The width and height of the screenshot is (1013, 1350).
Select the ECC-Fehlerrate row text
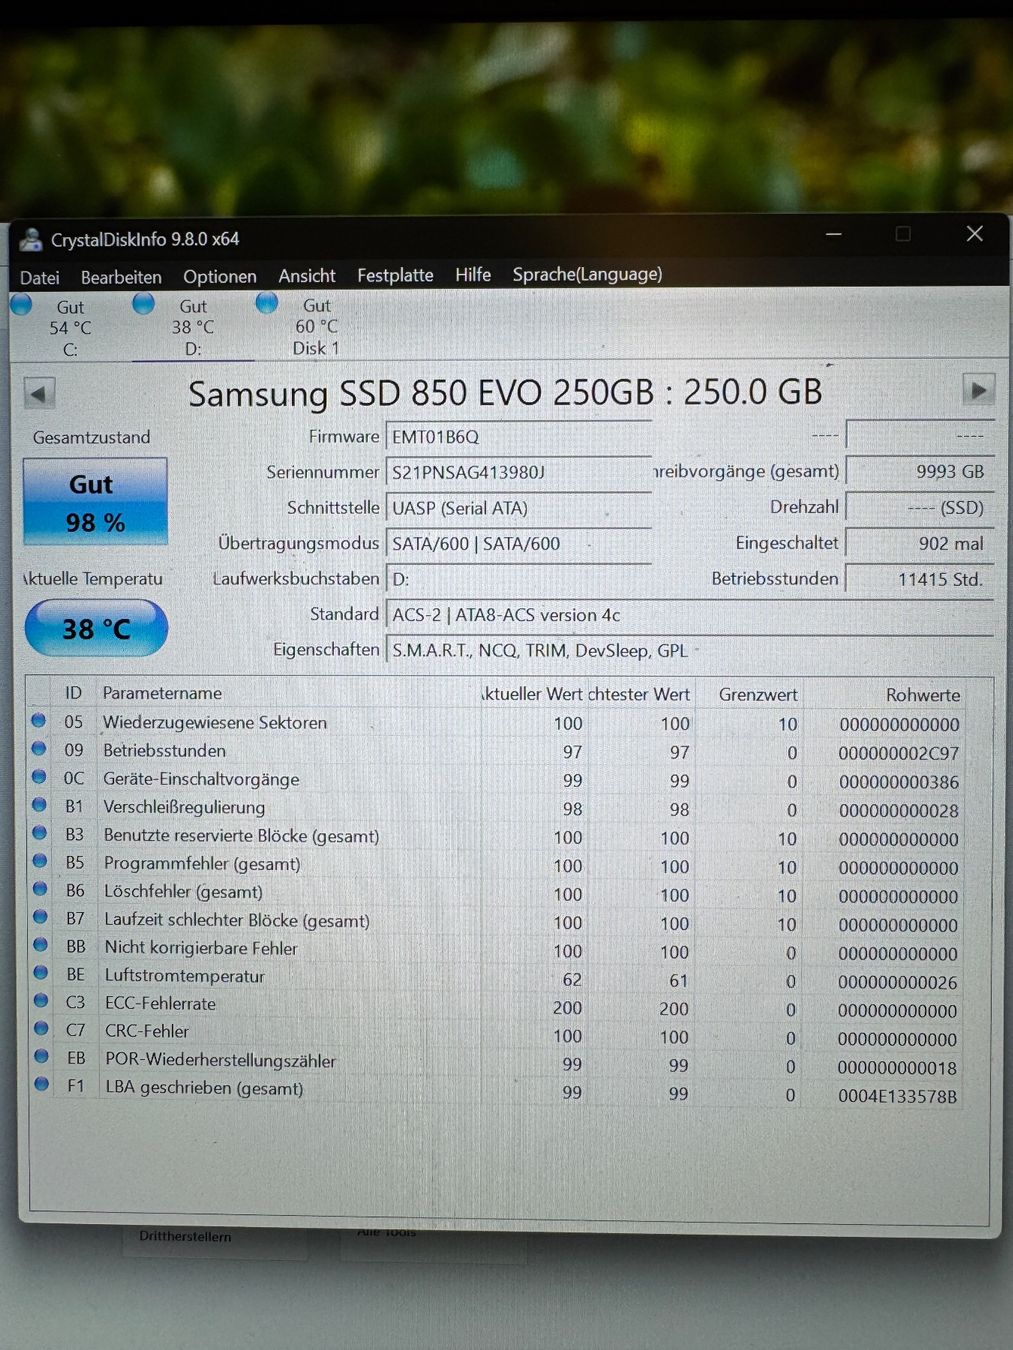160,1003
